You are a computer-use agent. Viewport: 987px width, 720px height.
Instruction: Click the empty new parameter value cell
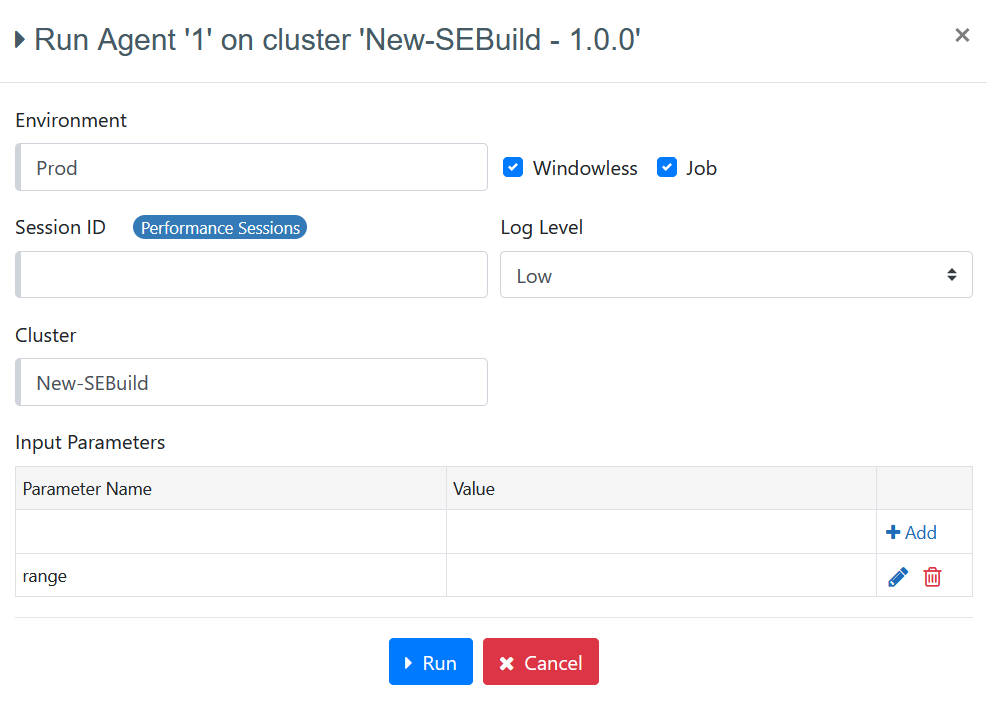[x=661, y=532]
